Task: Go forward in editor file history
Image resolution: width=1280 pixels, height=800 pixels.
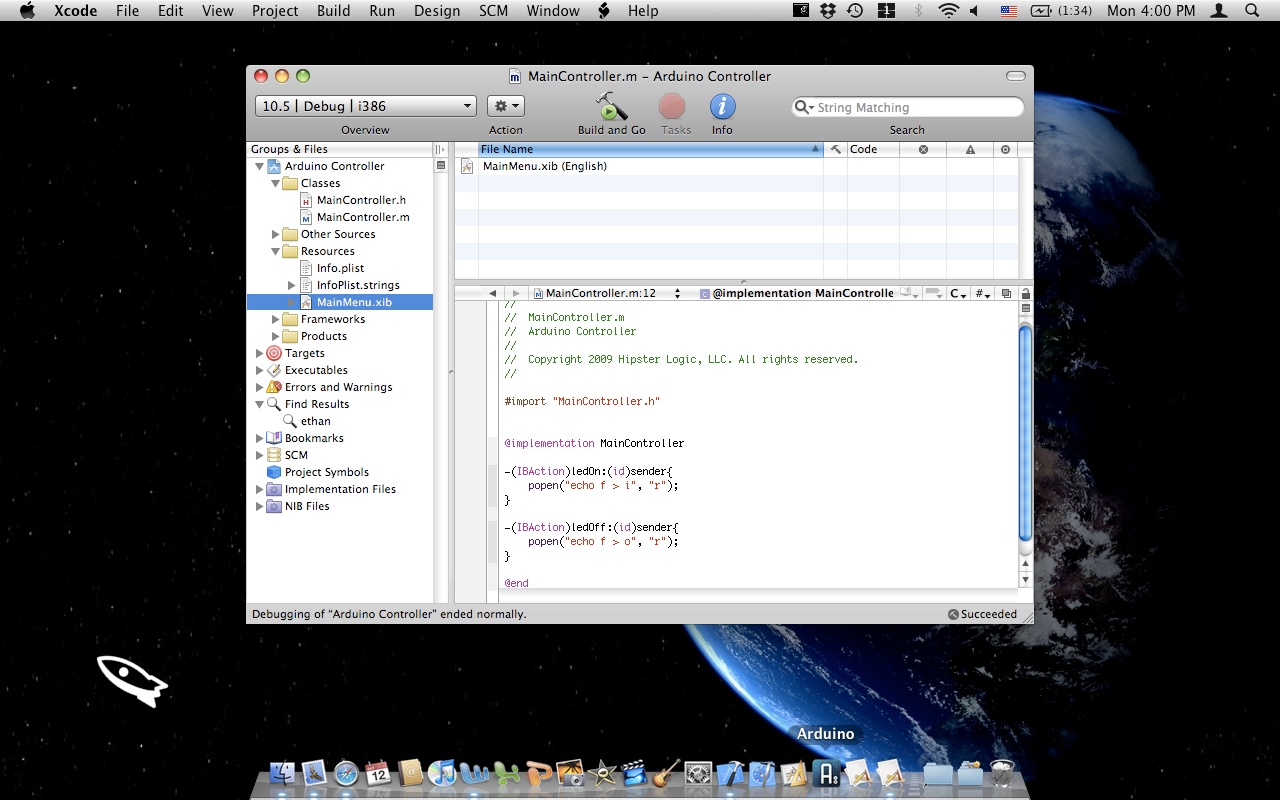Action: click(516, 293)
